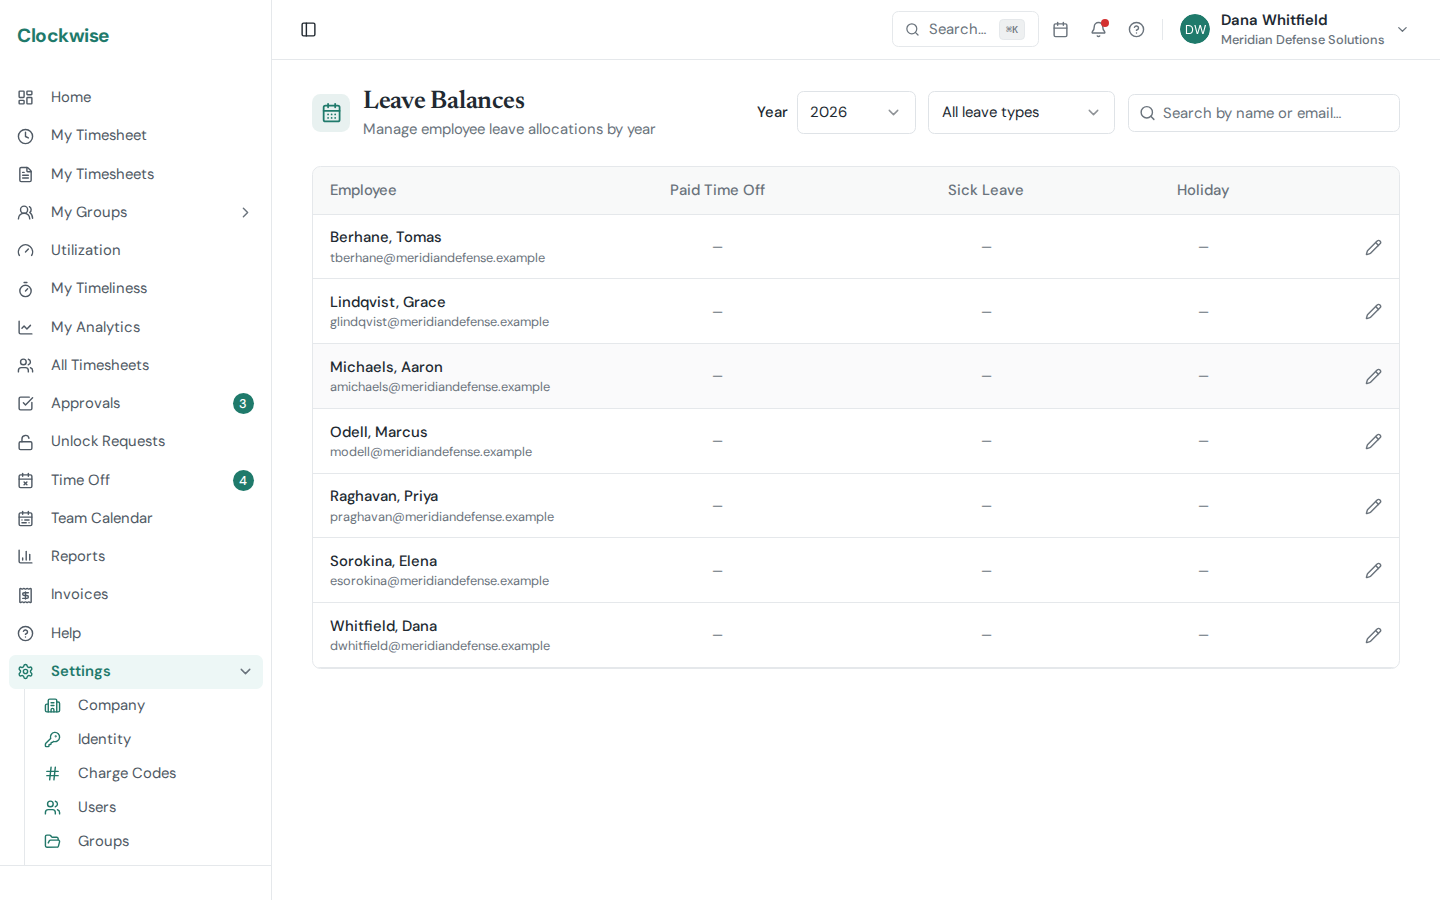Click the My Analytics chart icon
This screenshot has height=900, width=1440.
pyautogui.click(x=26, y=327)
